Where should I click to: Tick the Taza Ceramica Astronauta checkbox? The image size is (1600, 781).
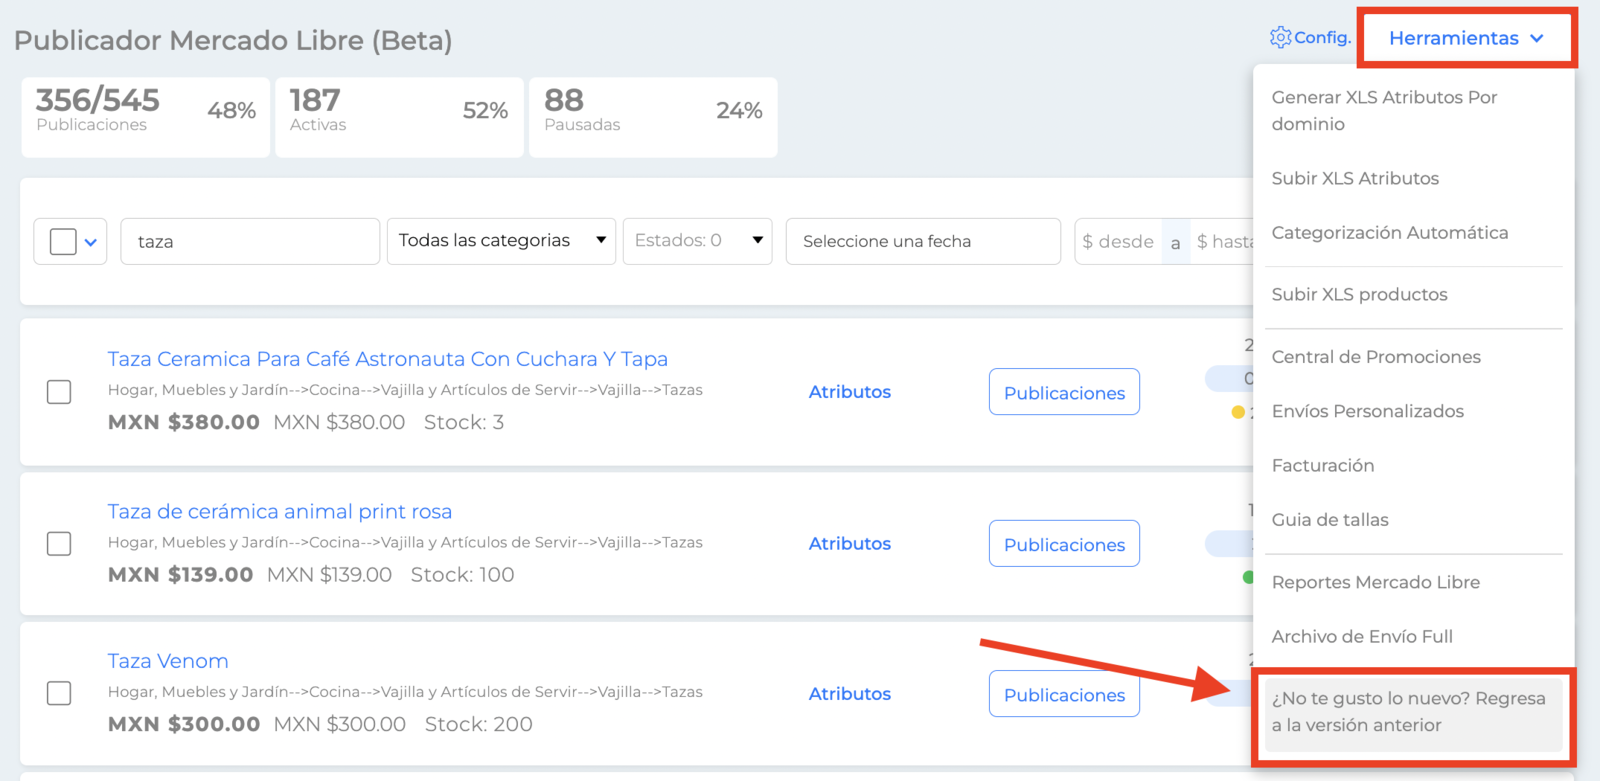(59, 392)
